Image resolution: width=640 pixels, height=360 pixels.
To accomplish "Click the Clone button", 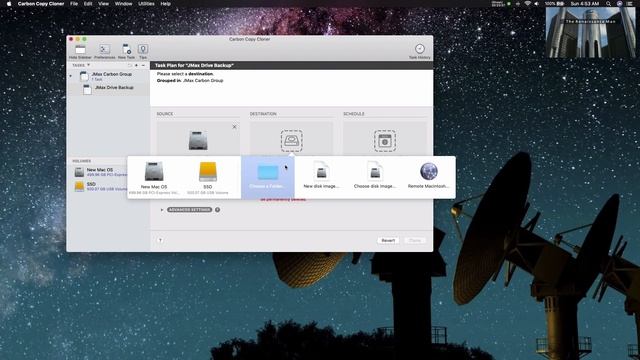I will pos(415,240).
